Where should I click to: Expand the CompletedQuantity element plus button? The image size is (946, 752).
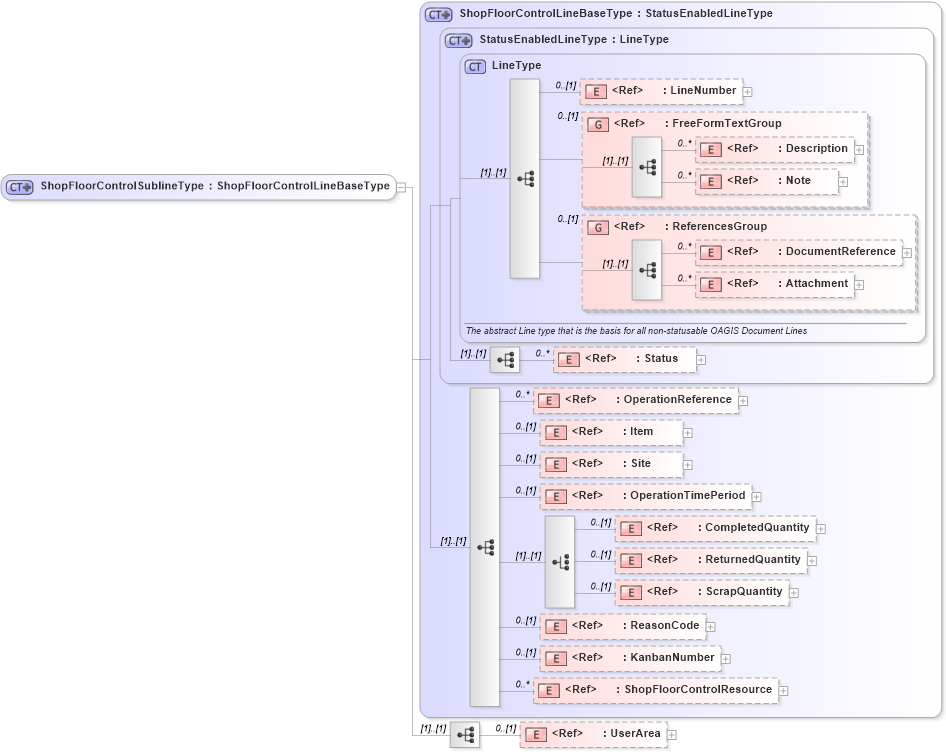coord(819,528)
